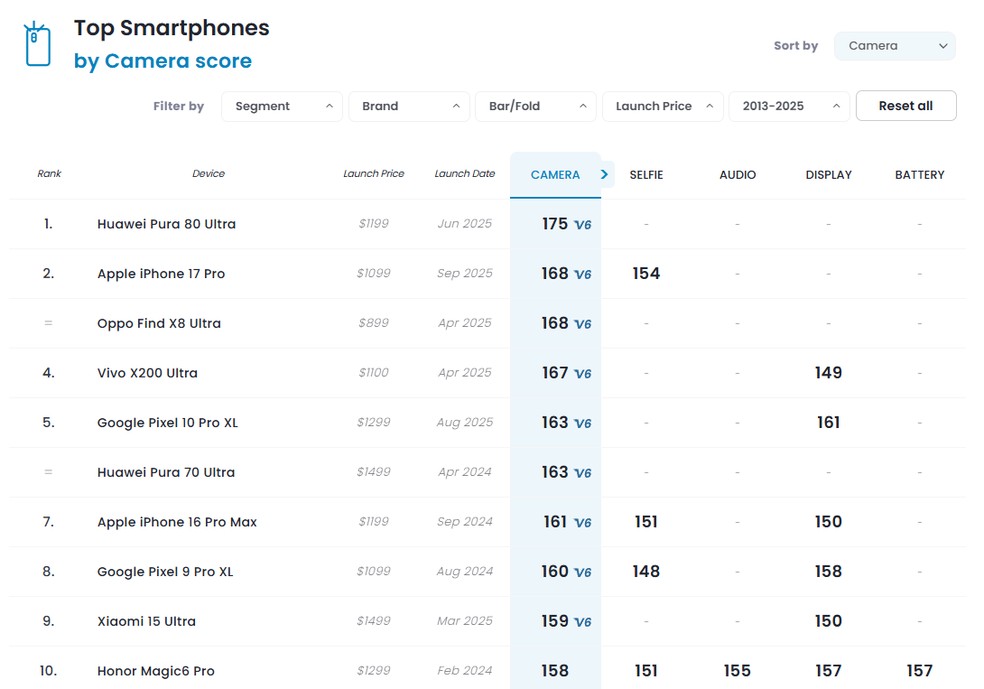Click selfie score 151 for Honor Magic6 Pro
Viewport: 984px width, 689px height.
[646, 671]
